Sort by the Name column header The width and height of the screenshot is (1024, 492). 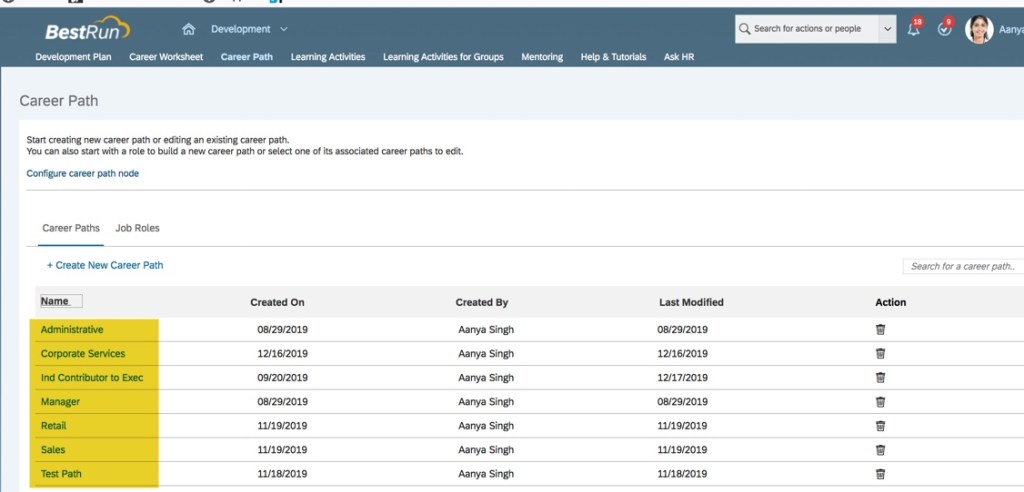click(55, 301)
